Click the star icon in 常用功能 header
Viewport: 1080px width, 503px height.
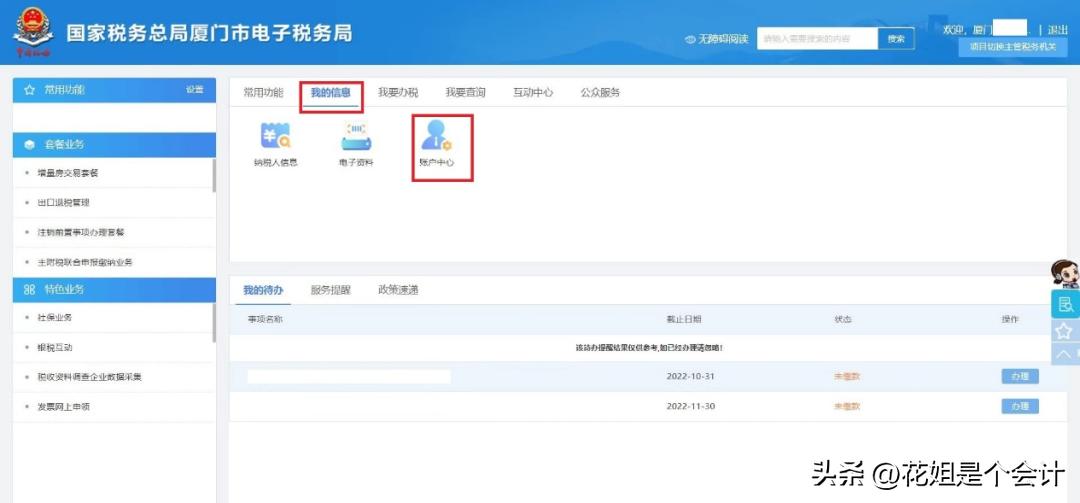(30, 90)
